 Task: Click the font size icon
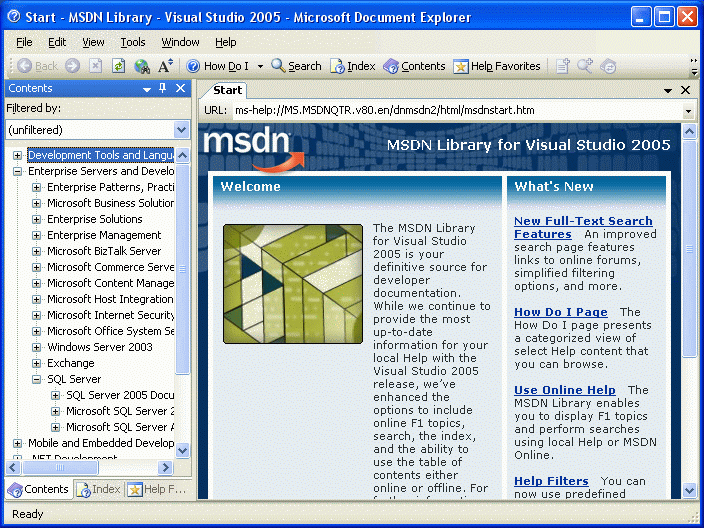point(165,66)
